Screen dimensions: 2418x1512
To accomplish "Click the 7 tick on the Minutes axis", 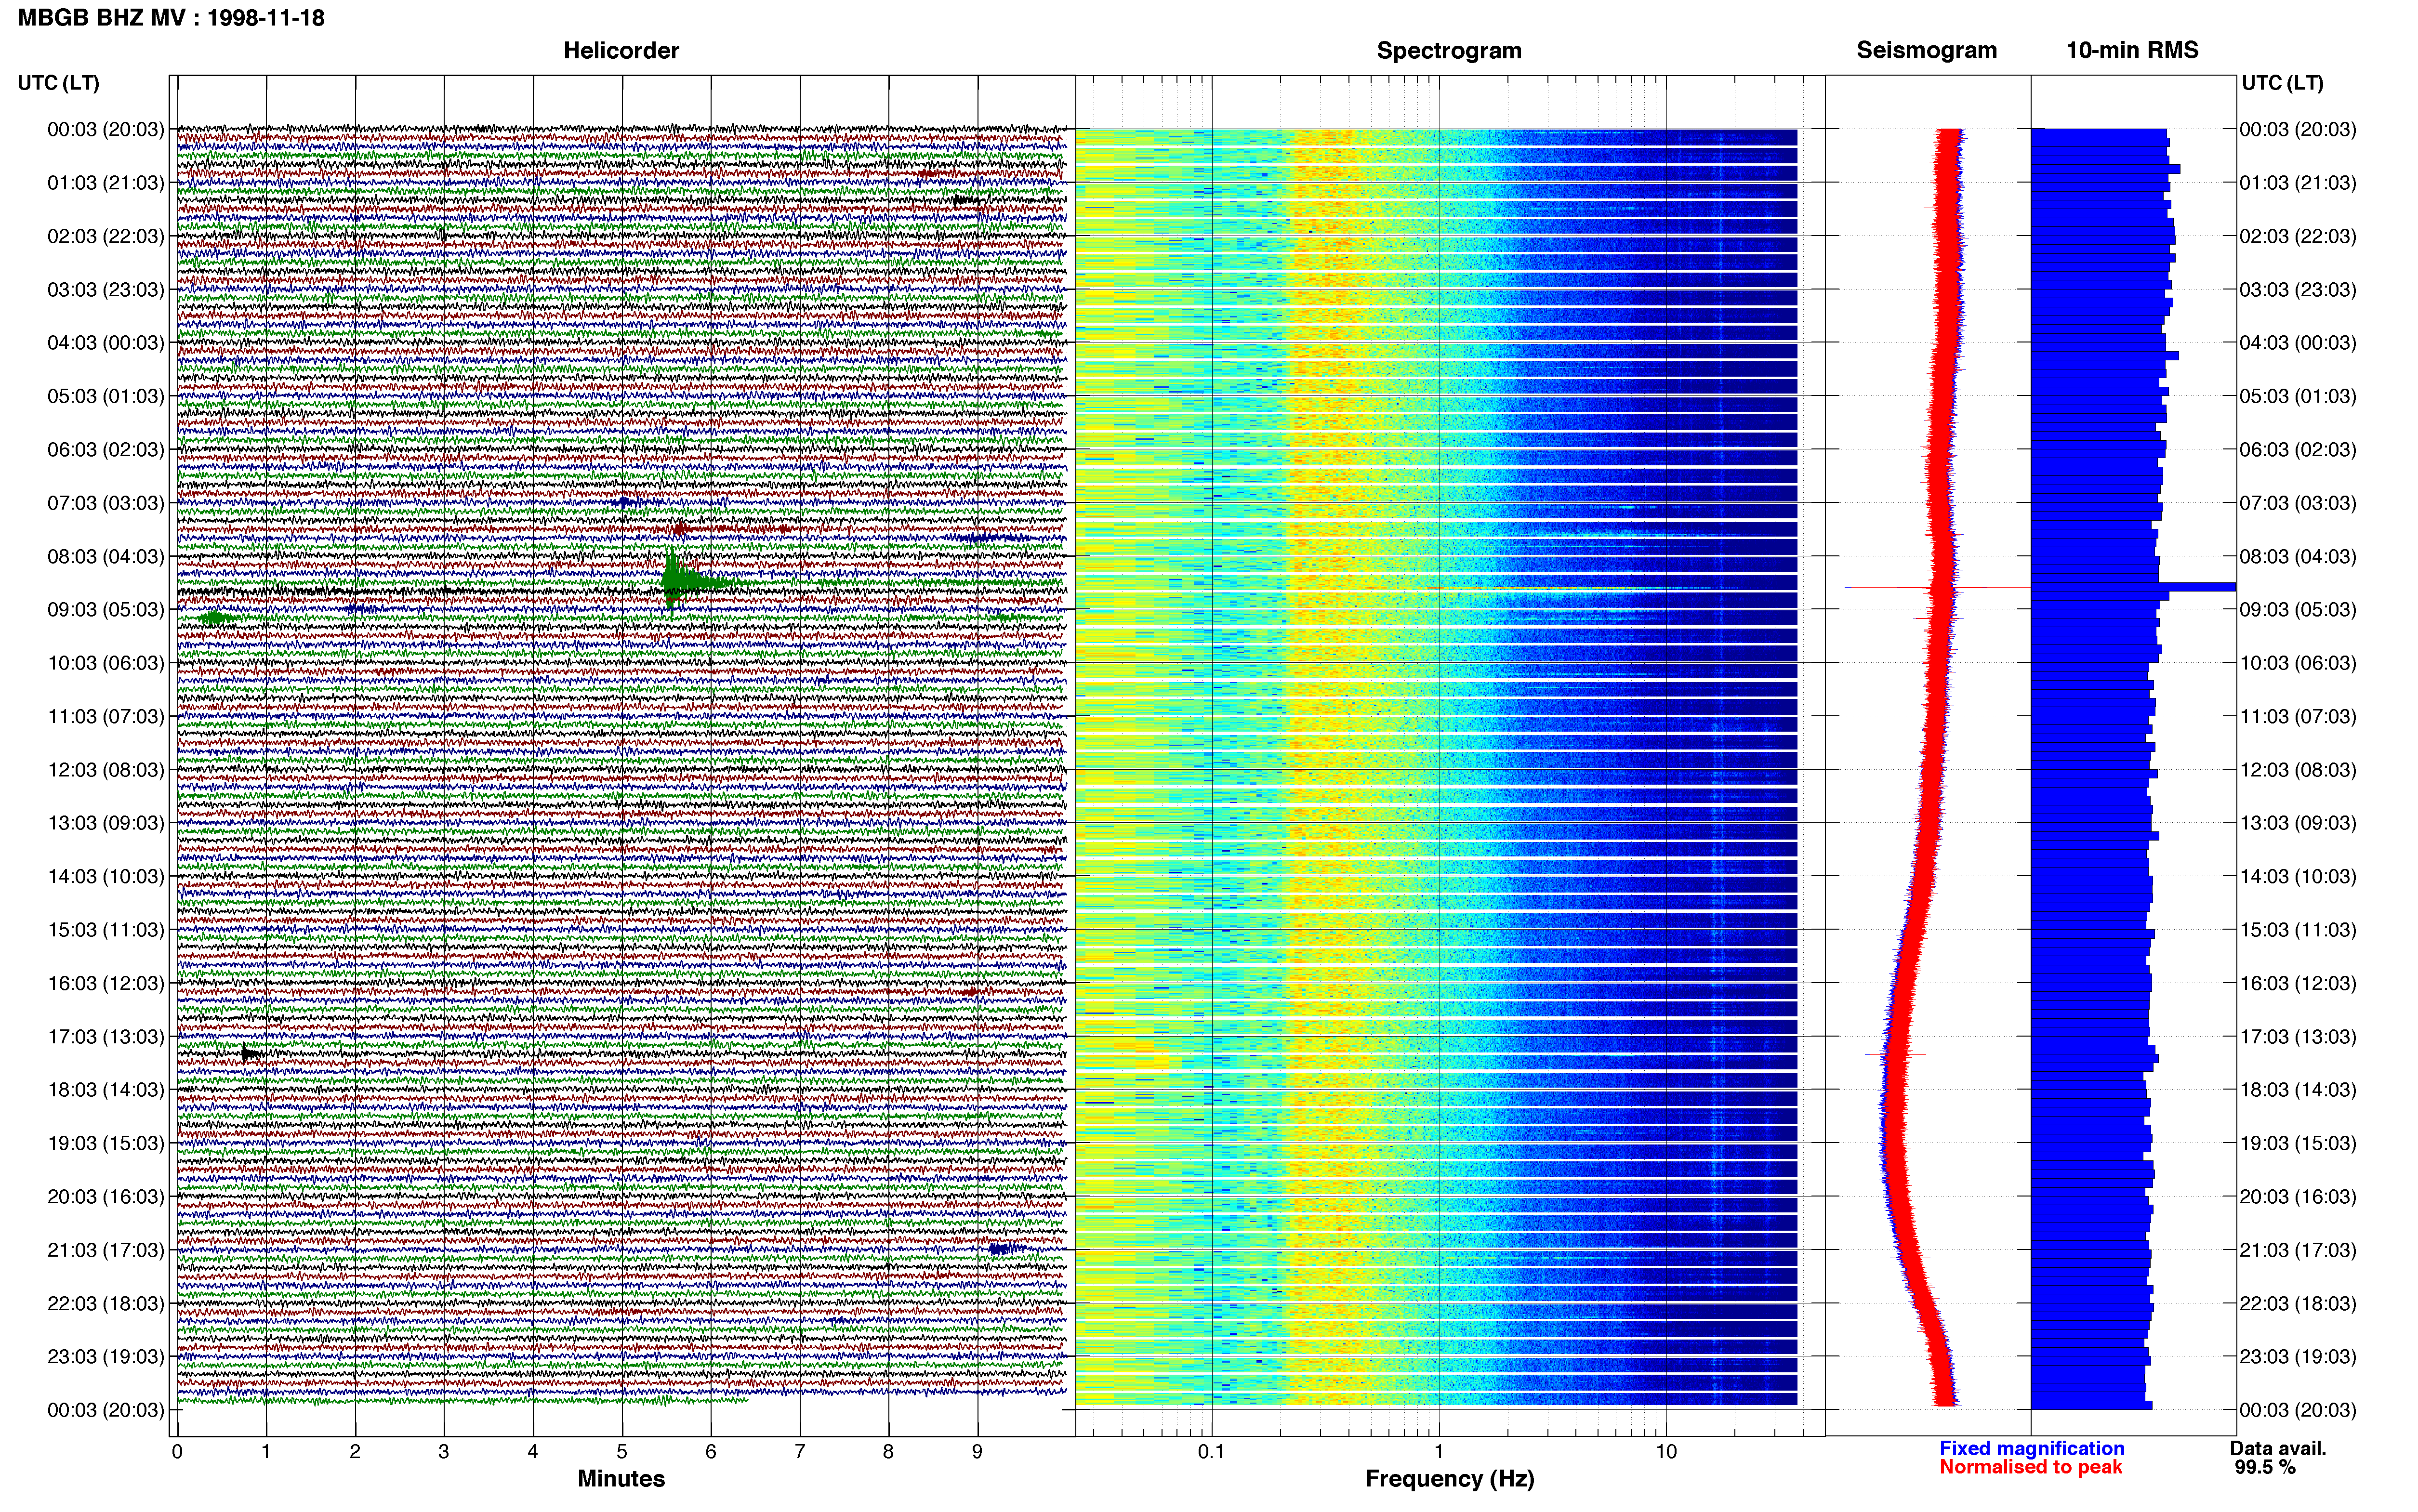I will click(x=800, y=1452).
